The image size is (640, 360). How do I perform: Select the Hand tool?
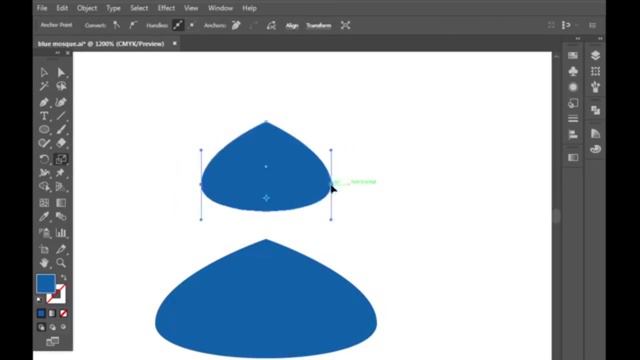pyautogui.click(x=44, y=263)
